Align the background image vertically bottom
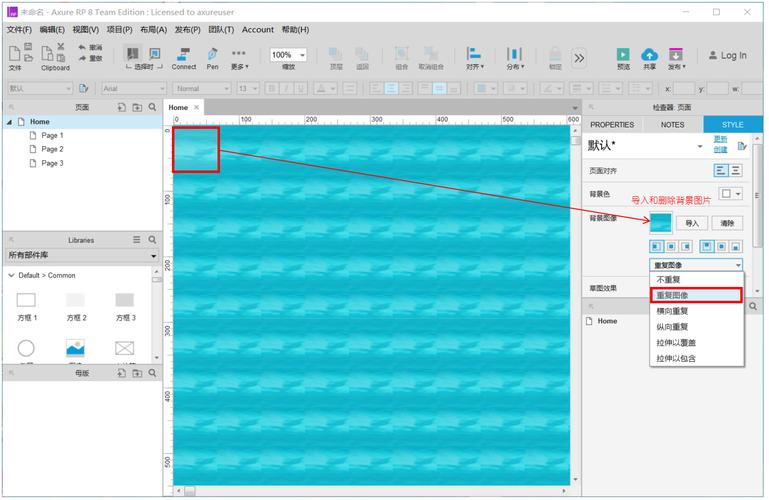769x500 pixels. tap(736, 247)
